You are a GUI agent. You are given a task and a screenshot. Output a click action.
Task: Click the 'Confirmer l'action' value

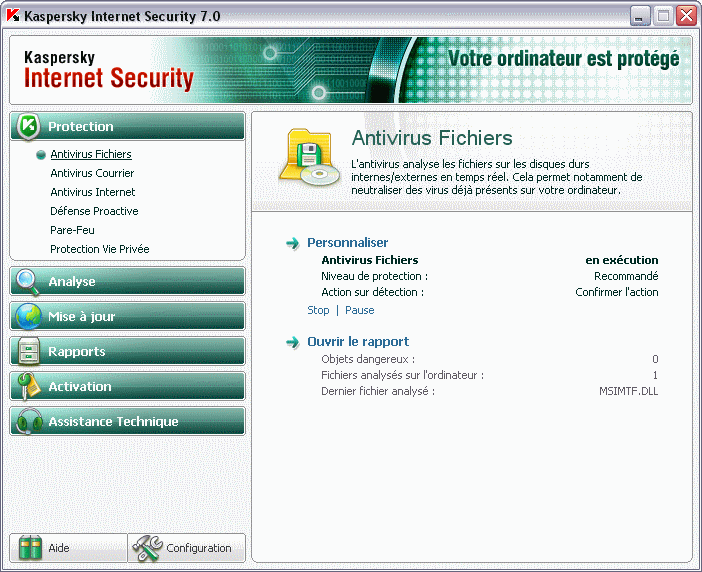(x=616, y=292)
